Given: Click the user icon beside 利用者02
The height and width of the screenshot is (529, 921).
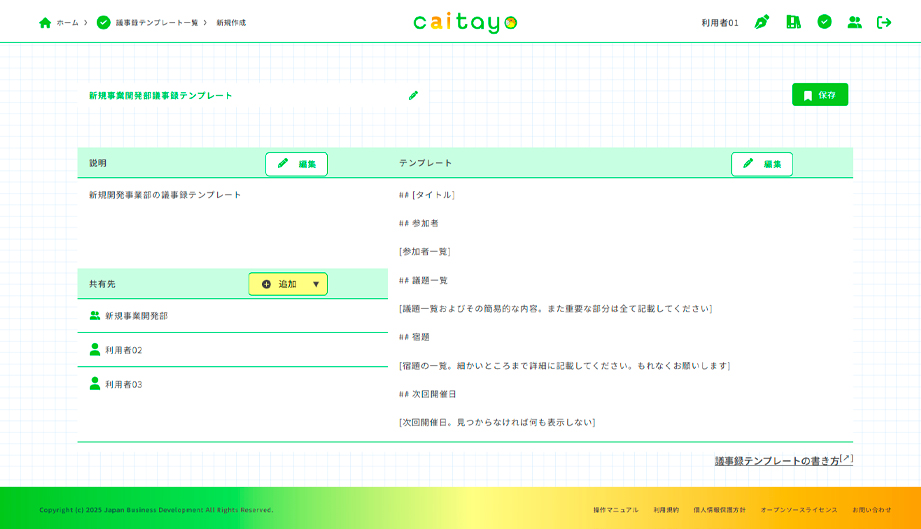Looking at the screenshot, I should tap(95, 349).
